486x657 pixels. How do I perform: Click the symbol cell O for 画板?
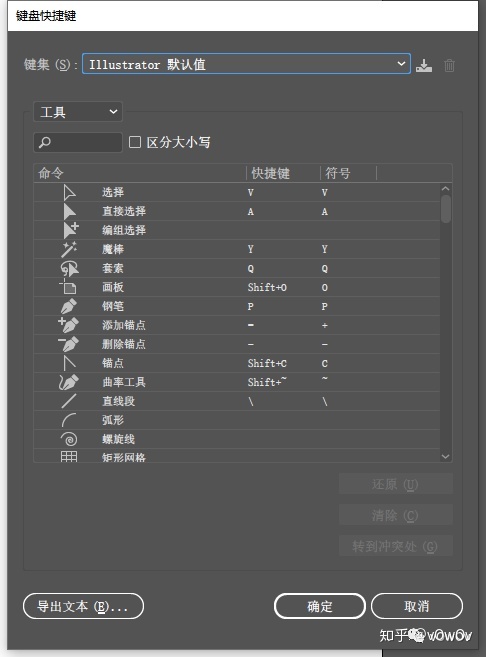325,287
